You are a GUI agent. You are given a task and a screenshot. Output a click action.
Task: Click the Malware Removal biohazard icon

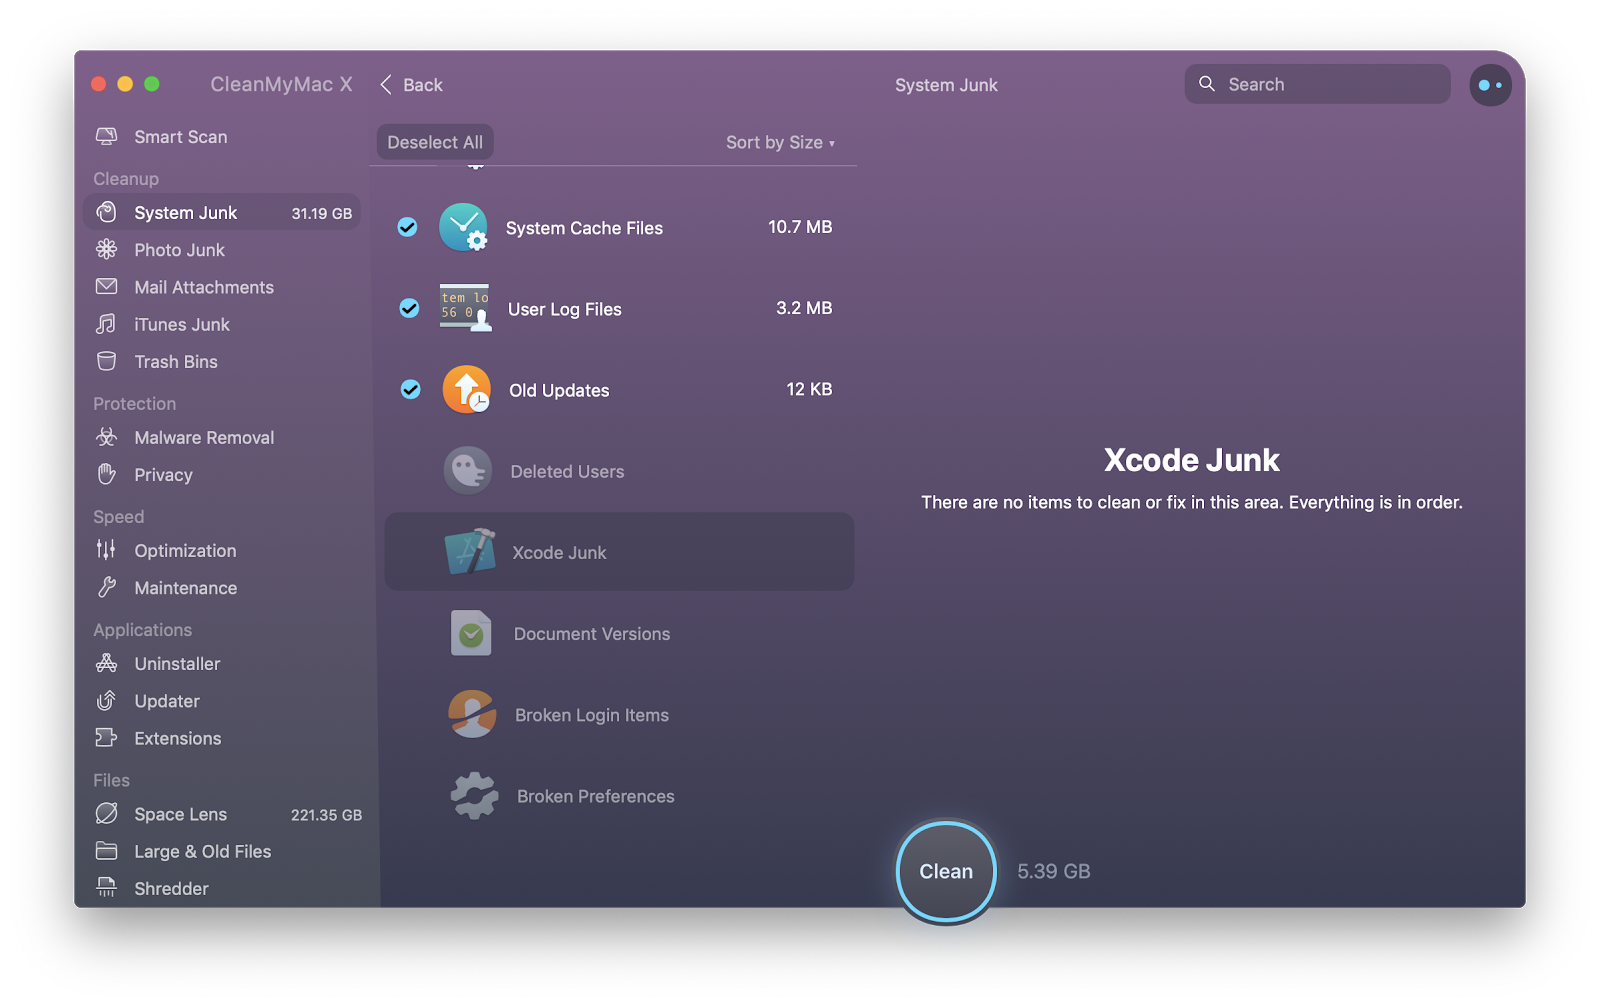click(x=106, y=437)
